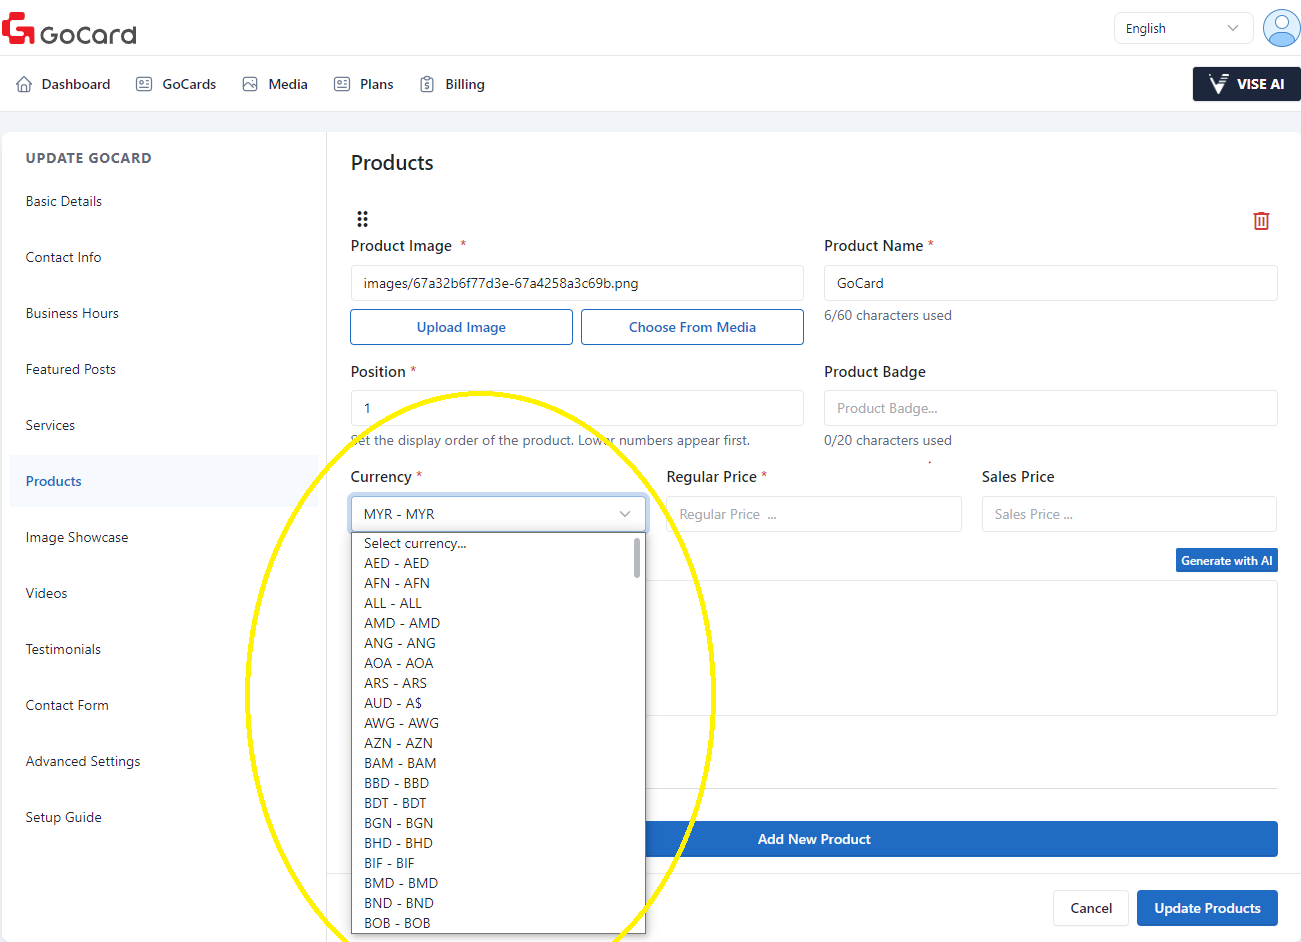Collapse the MYR currency dropdown

498,514
